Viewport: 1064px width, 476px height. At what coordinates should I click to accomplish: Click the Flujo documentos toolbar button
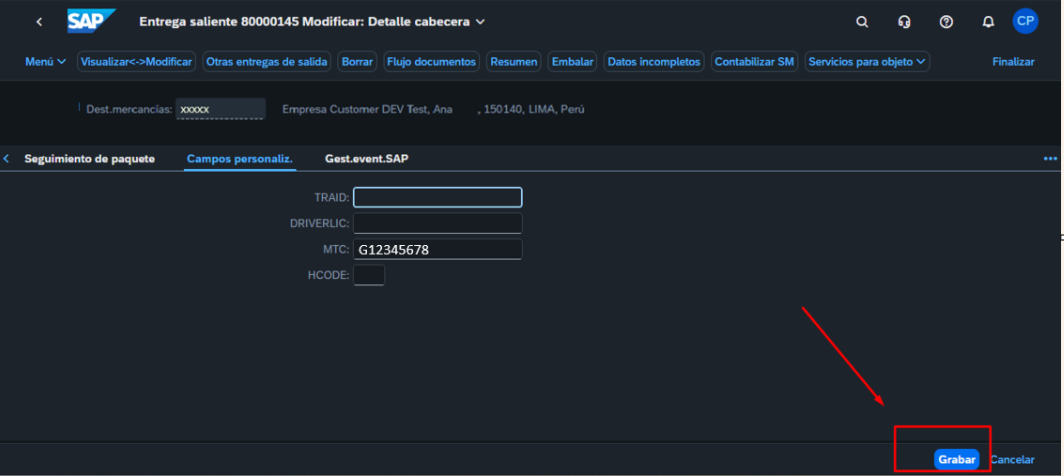click(432, 62)
